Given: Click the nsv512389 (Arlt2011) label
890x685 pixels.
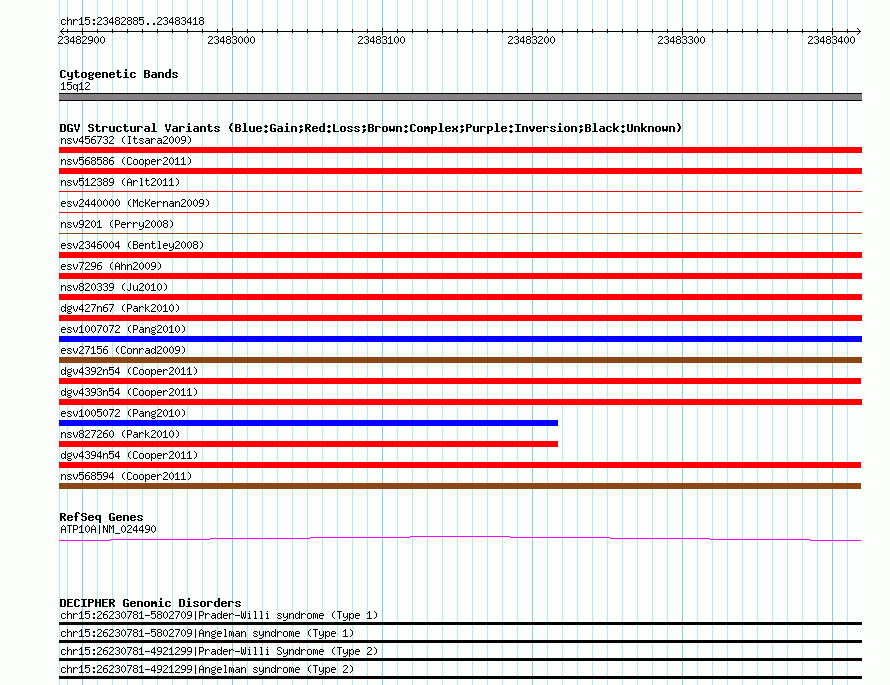Looking at the screenshot, I should (x=120, y=182).
